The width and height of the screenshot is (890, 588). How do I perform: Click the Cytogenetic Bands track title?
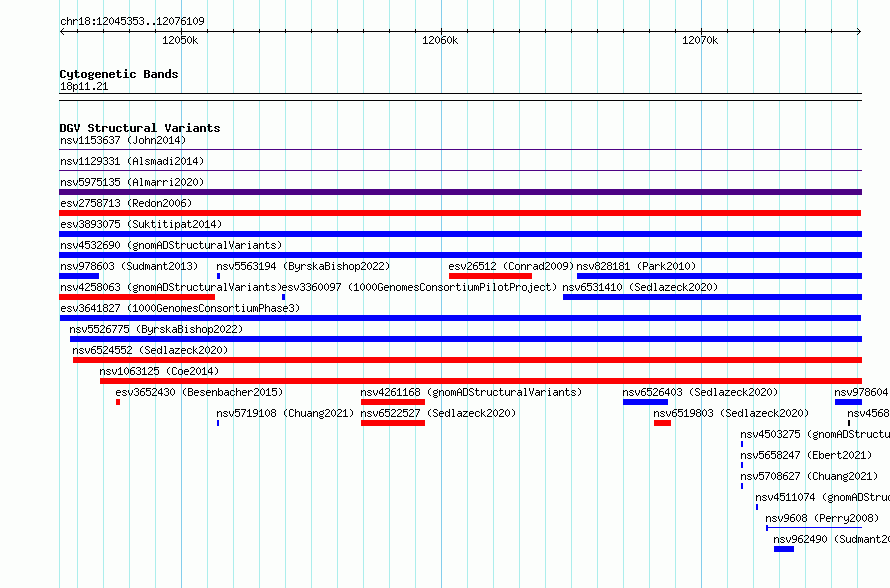click(x=119, y=74)
